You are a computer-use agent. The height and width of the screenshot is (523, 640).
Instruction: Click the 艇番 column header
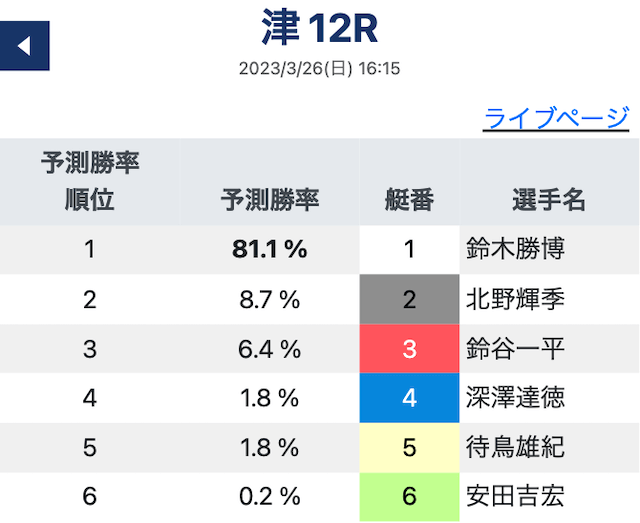coord(409,199)
